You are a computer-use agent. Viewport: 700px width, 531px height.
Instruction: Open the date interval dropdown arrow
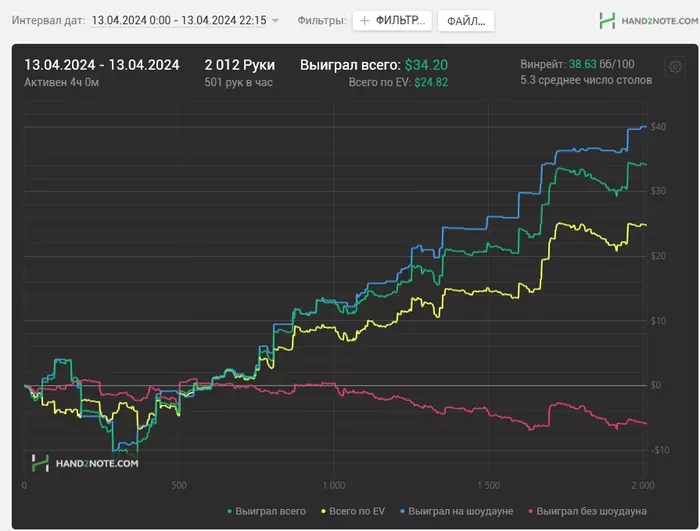275,21
